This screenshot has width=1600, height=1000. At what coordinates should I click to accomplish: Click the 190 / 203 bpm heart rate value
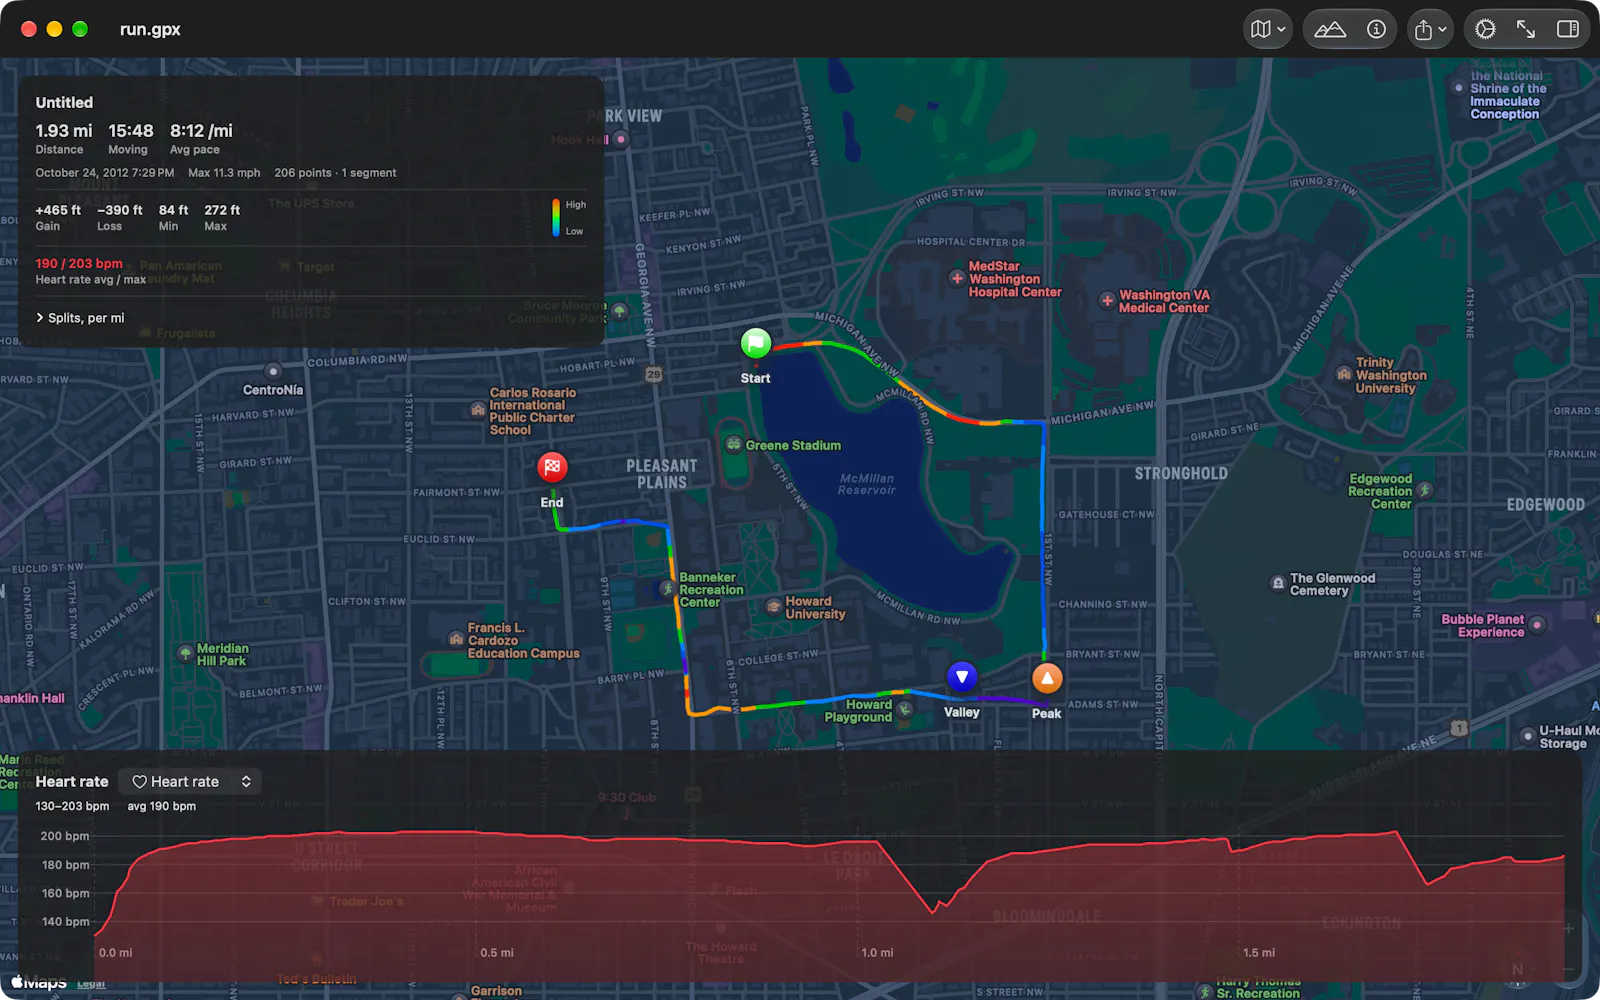pyautogui.click(x=79, y=264)
